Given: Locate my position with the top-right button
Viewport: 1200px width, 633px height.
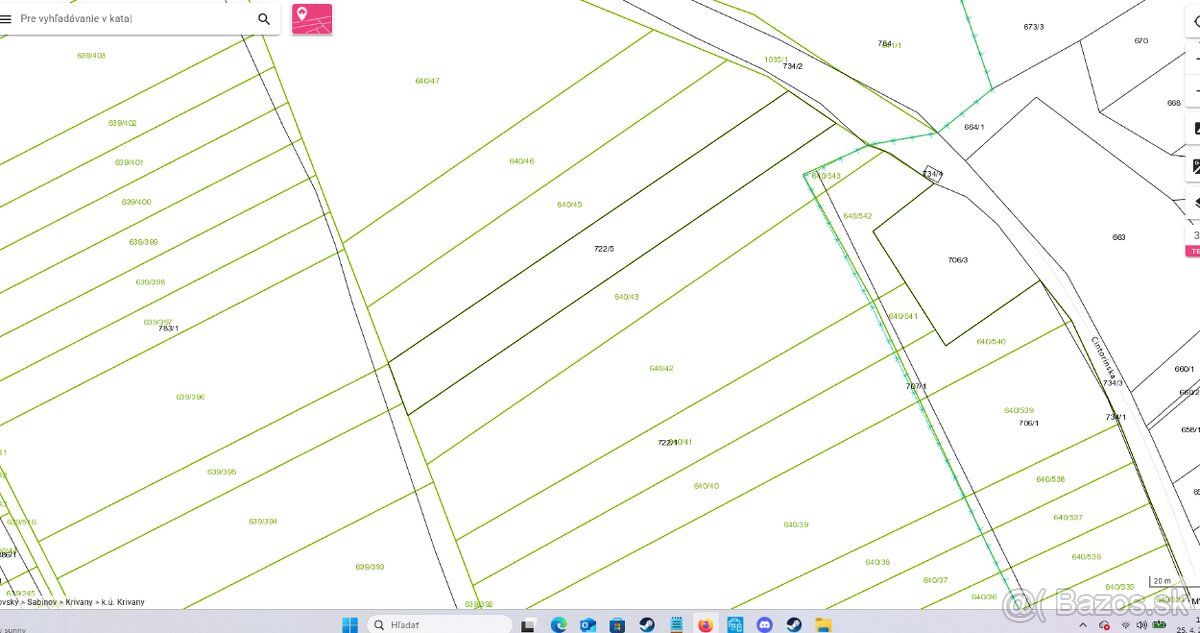Looking at the screenshot, I should pos(1195,22).
